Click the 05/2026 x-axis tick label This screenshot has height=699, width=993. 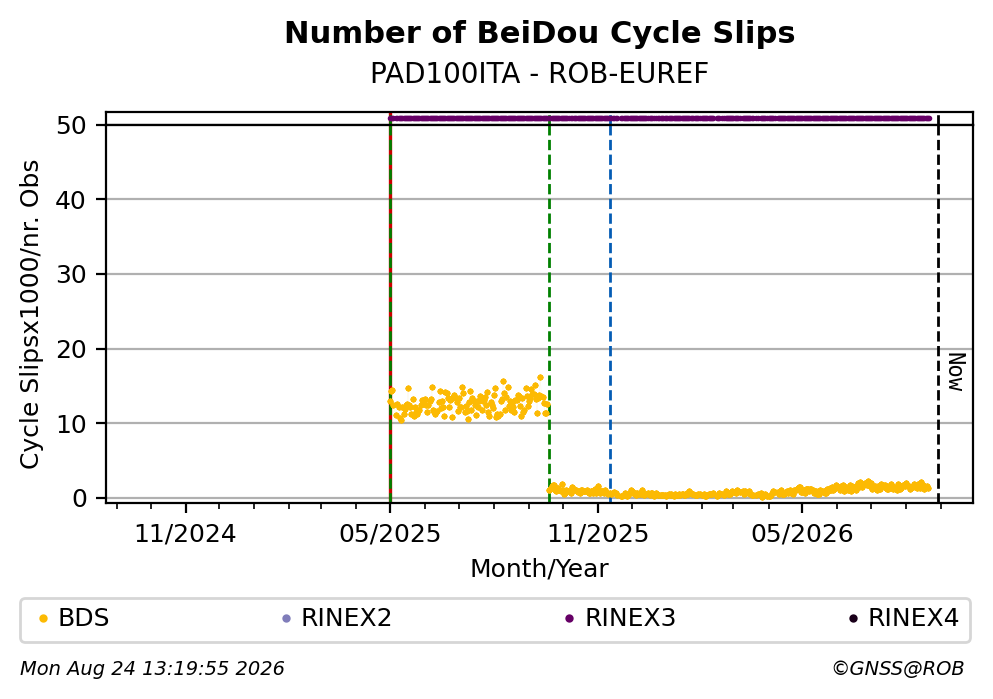click(x=802, y=534)
